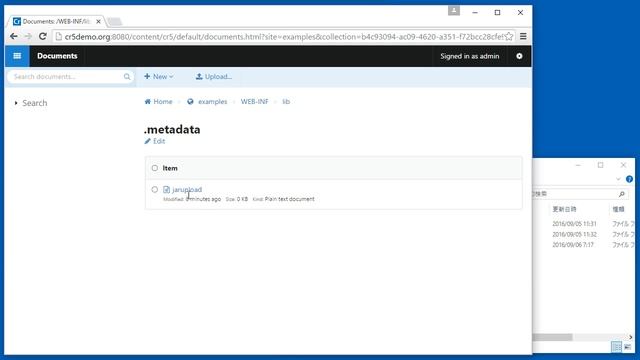Go to Home in the breadcrumb

[x=158, y=102]
